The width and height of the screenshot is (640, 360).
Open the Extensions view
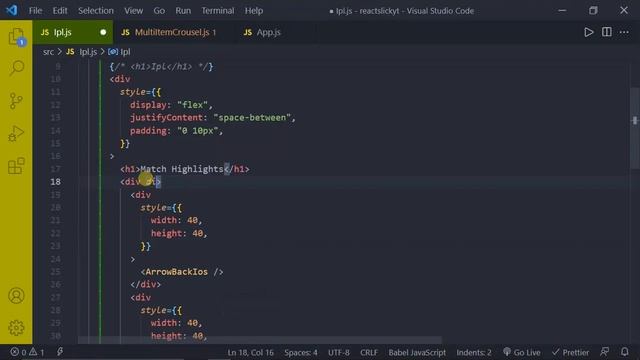16,166
